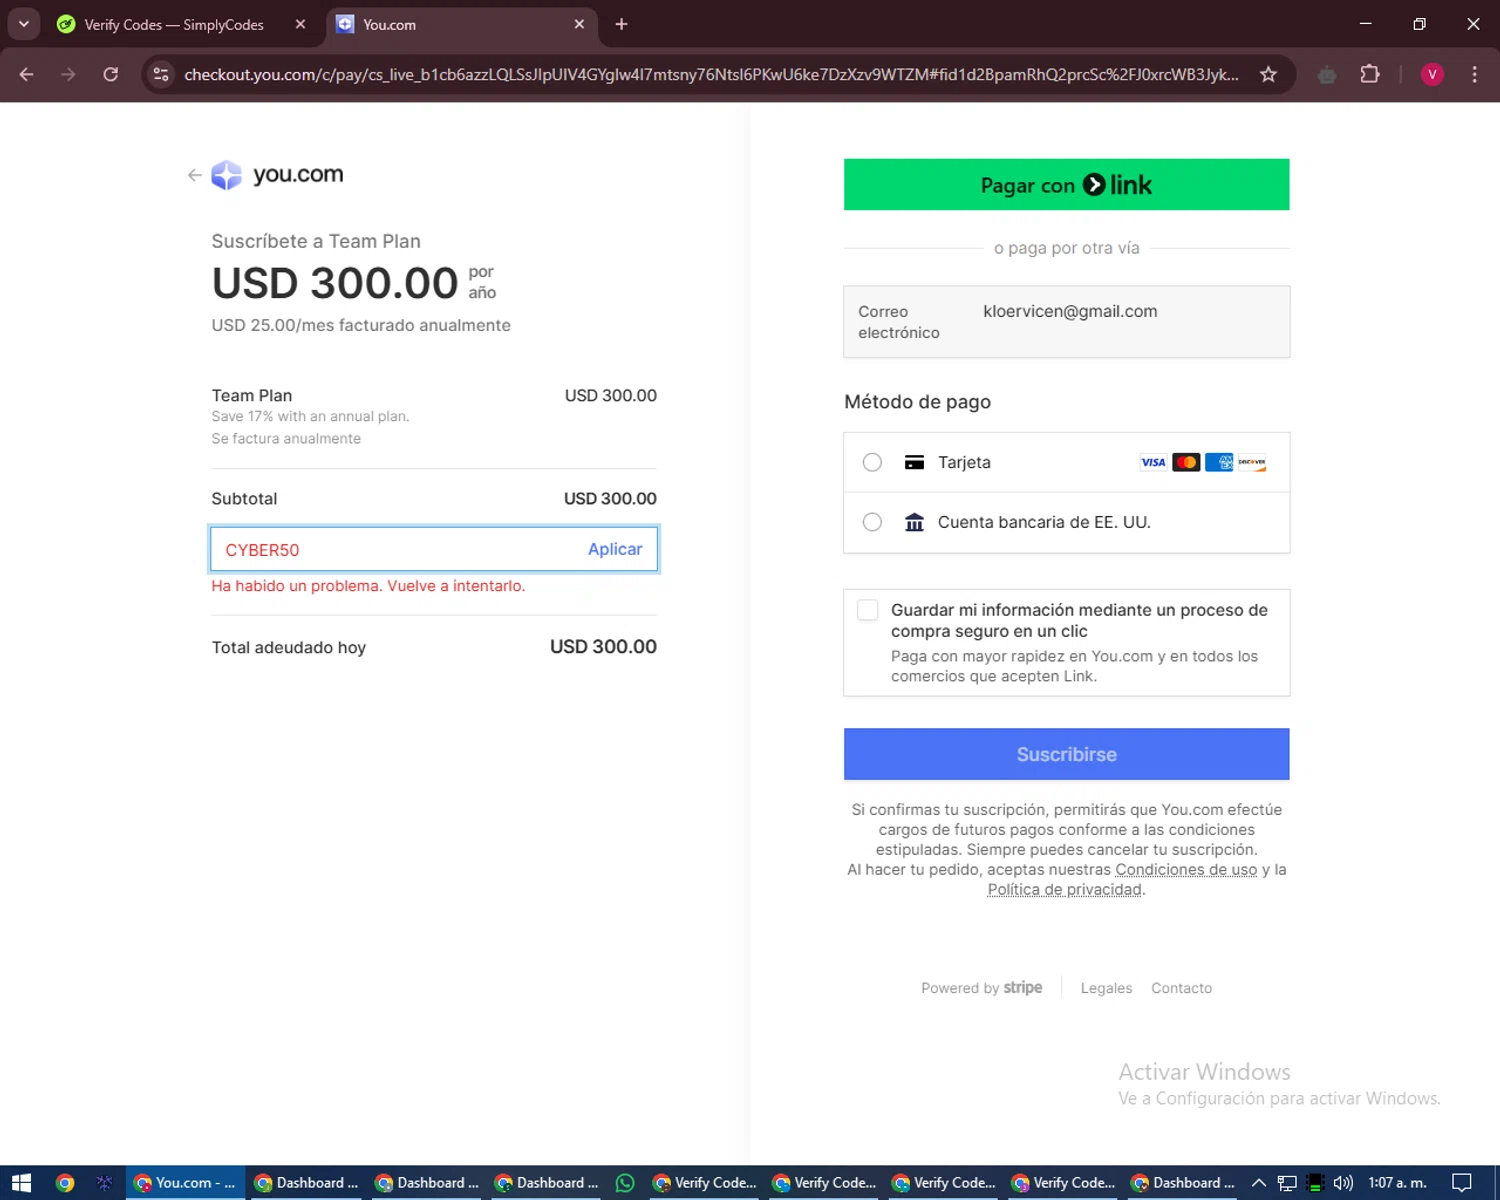Click 'o paga por otra vía' text
The image size is (1500, 1200).
coord(1066,248)
